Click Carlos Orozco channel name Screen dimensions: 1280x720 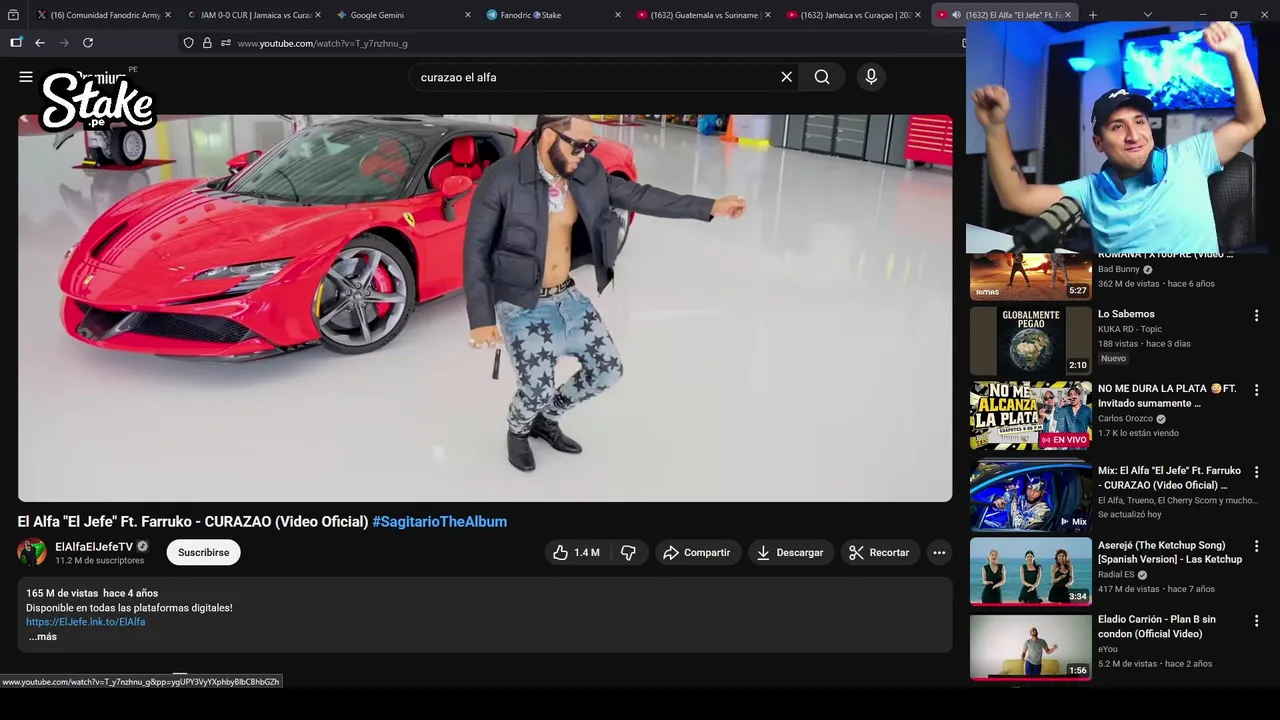point(1125,419)
